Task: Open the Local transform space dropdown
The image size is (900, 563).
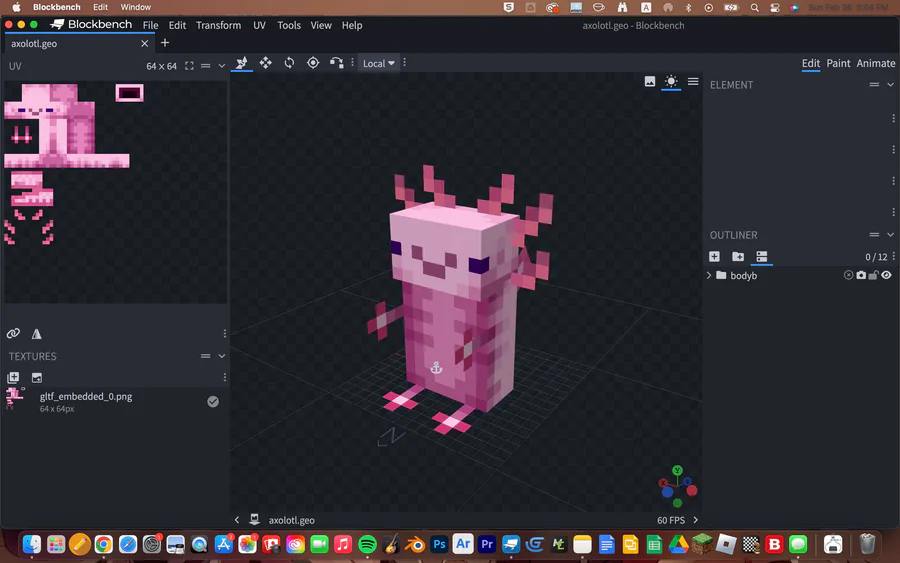Action: click(x=379, y=64)
